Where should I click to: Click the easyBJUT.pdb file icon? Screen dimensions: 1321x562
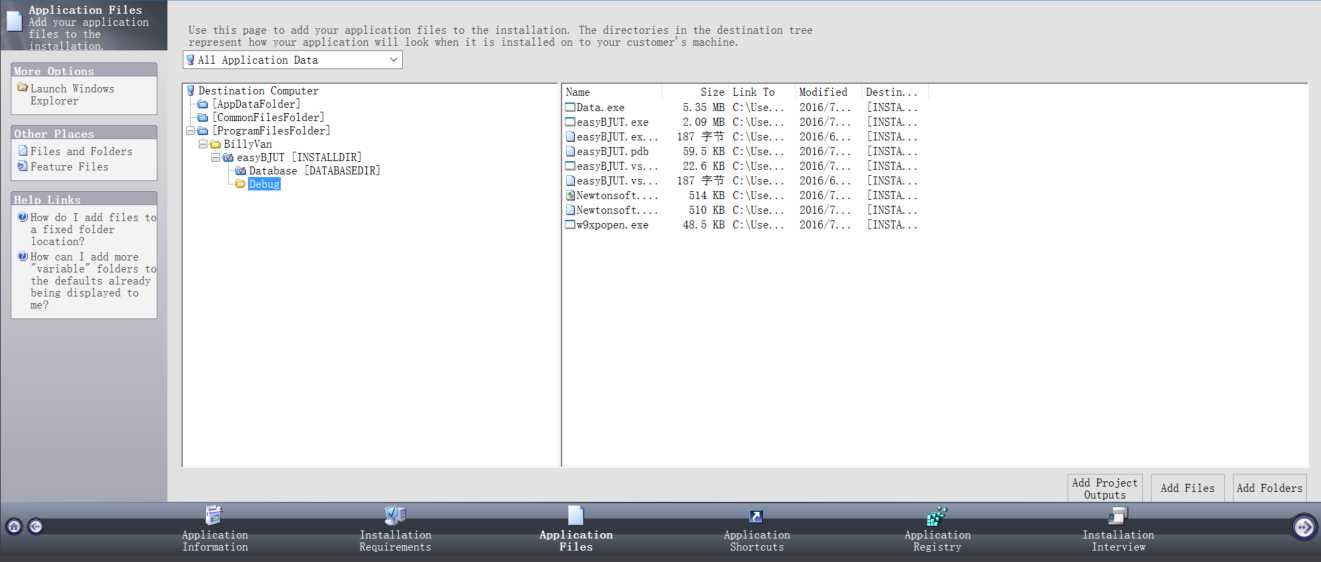click(x=570, y=151)
